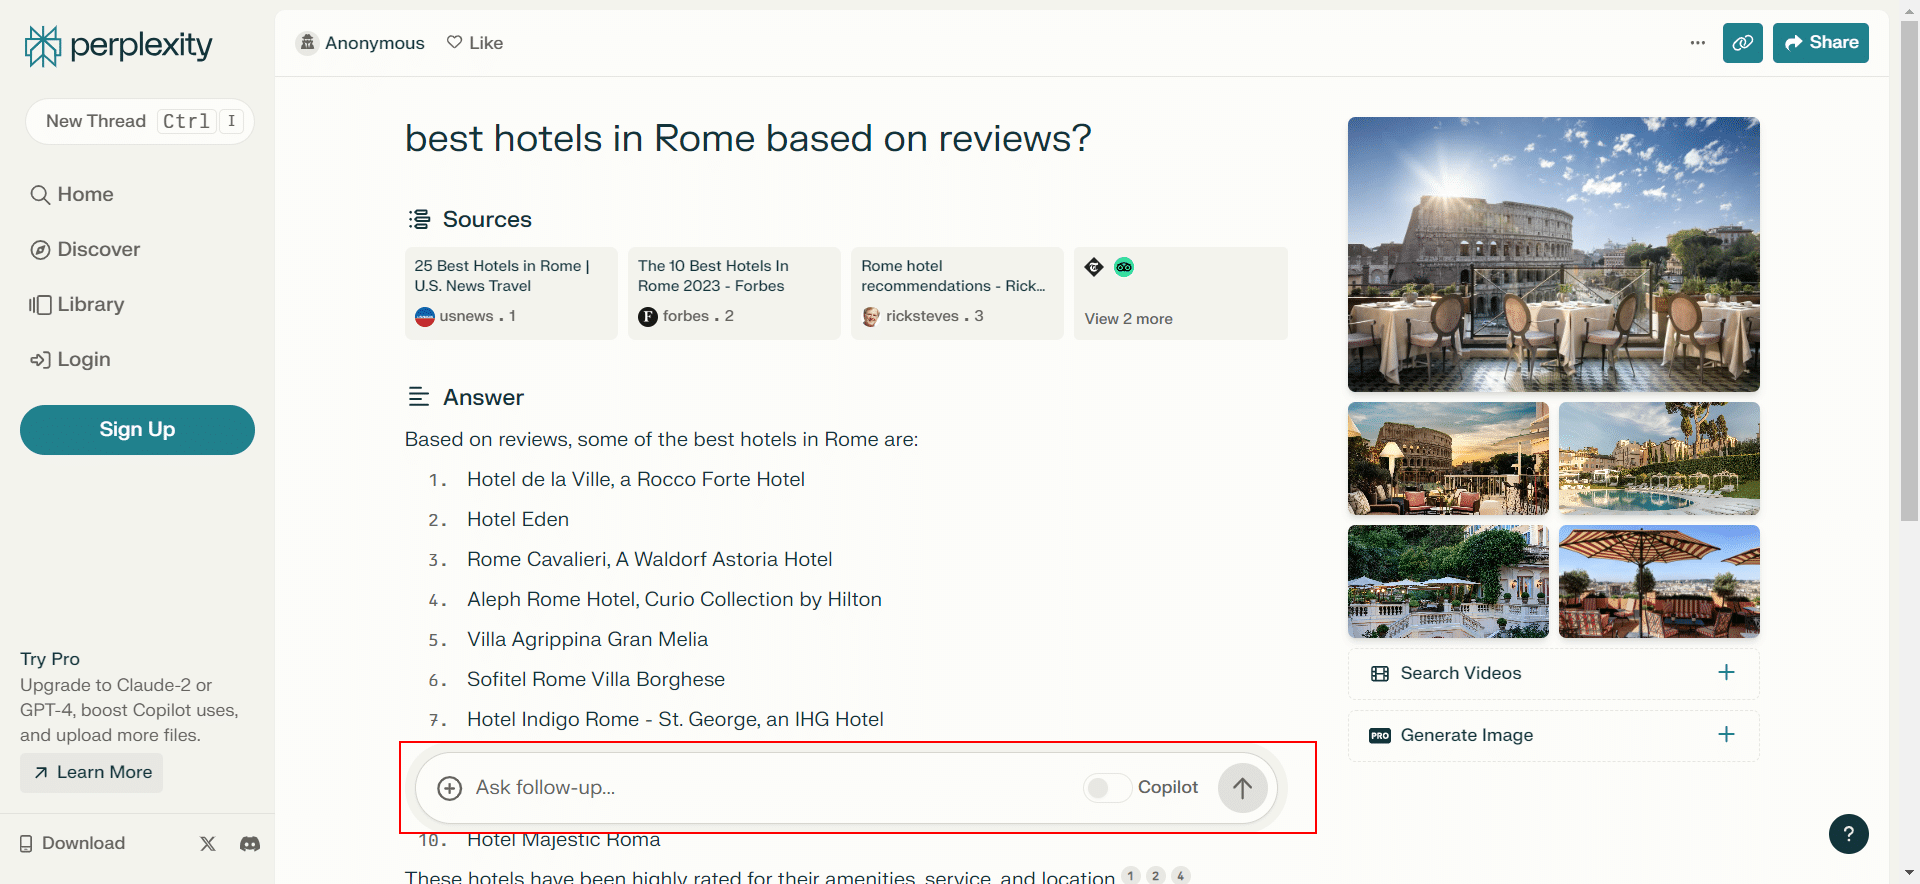Submit follow-up with arrow button
This screenshot has height=884, width=1920.
(1242, 788)
